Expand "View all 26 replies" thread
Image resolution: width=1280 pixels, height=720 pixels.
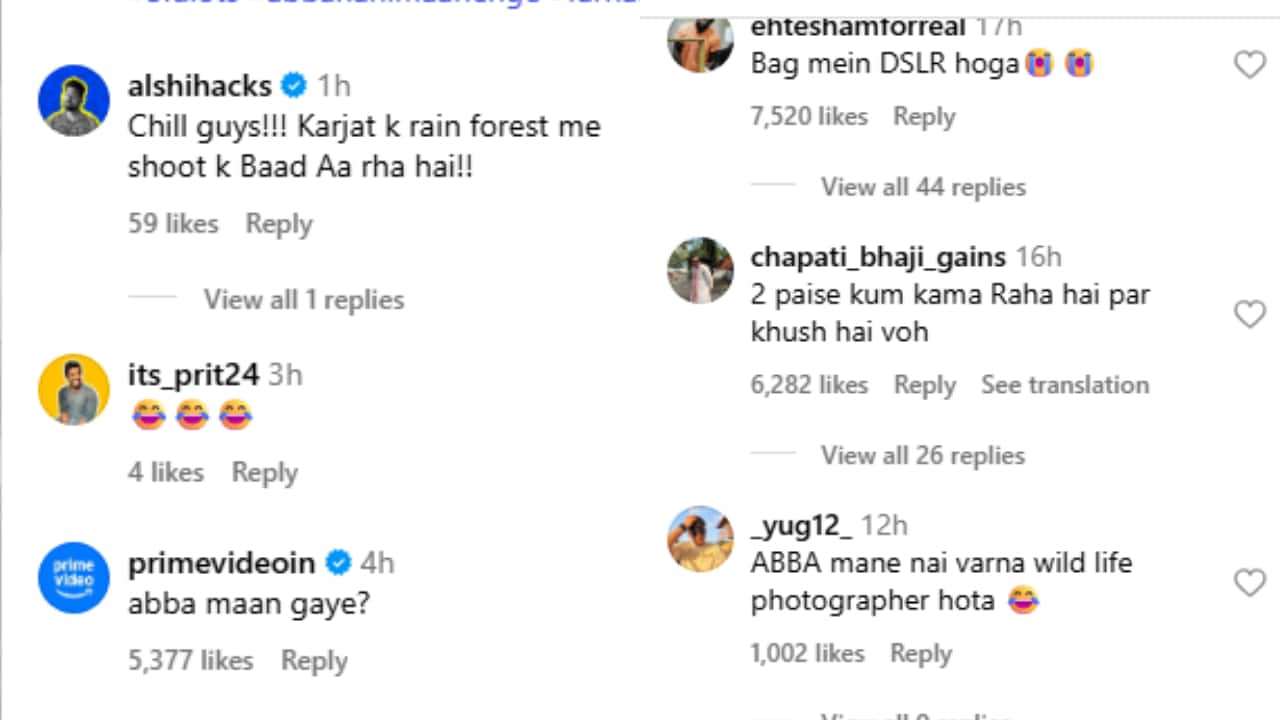923,455
